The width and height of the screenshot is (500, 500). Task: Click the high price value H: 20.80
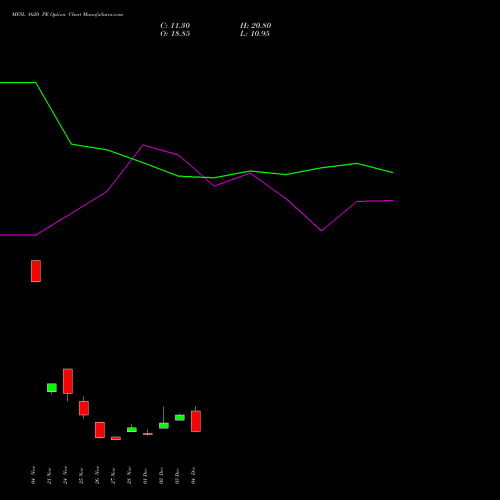[256, 26]
